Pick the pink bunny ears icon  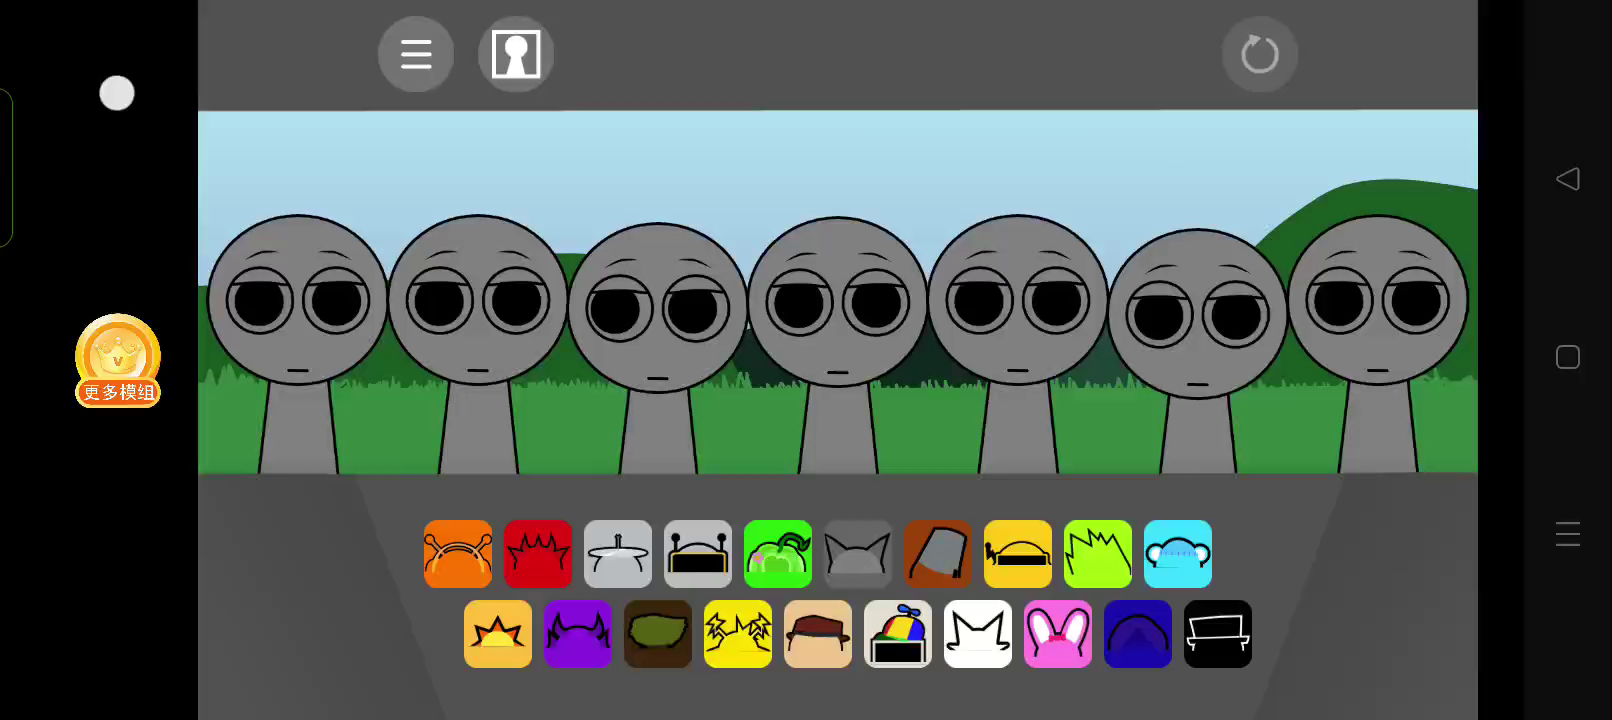(1058, 634)
